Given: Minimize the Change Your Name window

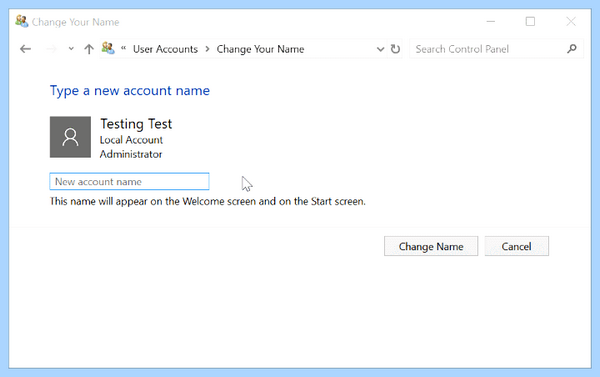Looking at the screenshot, I should point(491,22).
